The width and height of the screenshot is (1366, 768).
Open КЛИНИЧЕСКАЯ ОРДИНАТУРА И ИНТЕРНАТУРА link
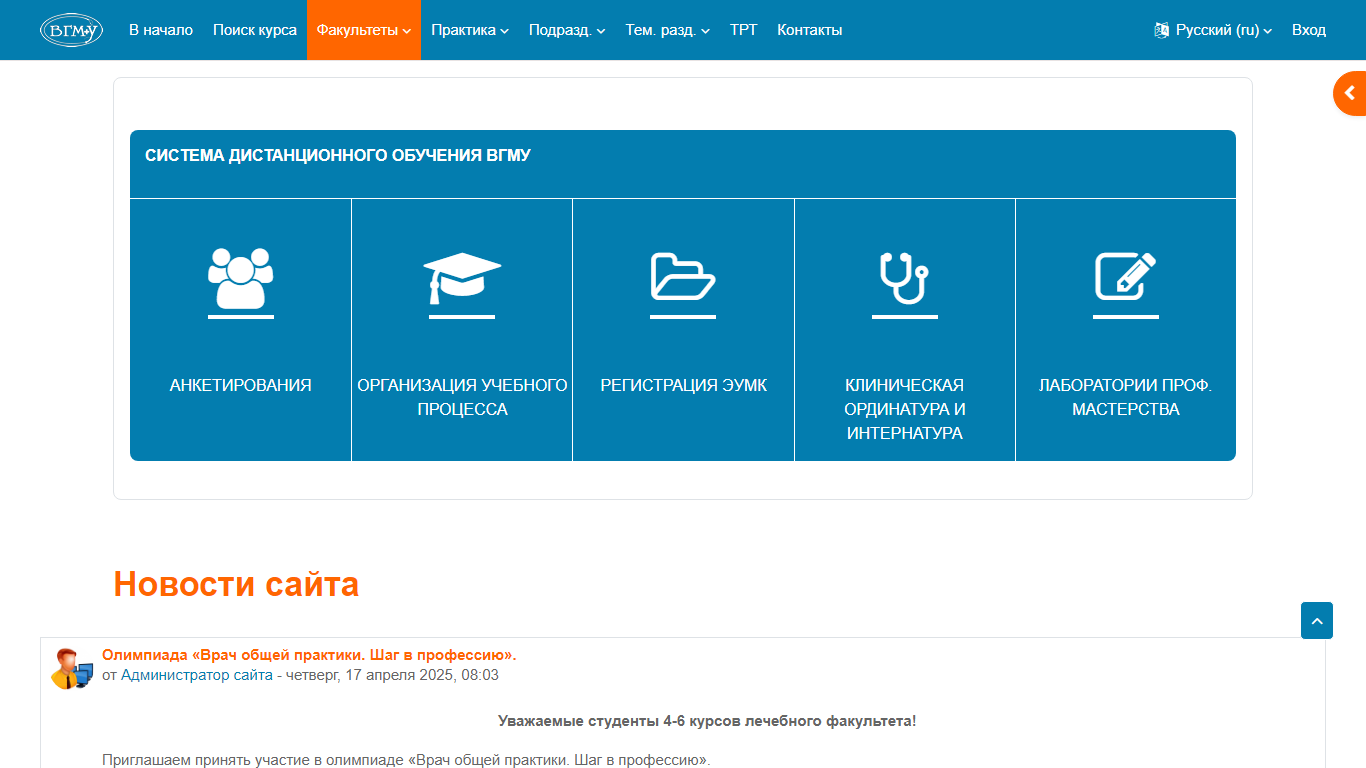[904, 409]
